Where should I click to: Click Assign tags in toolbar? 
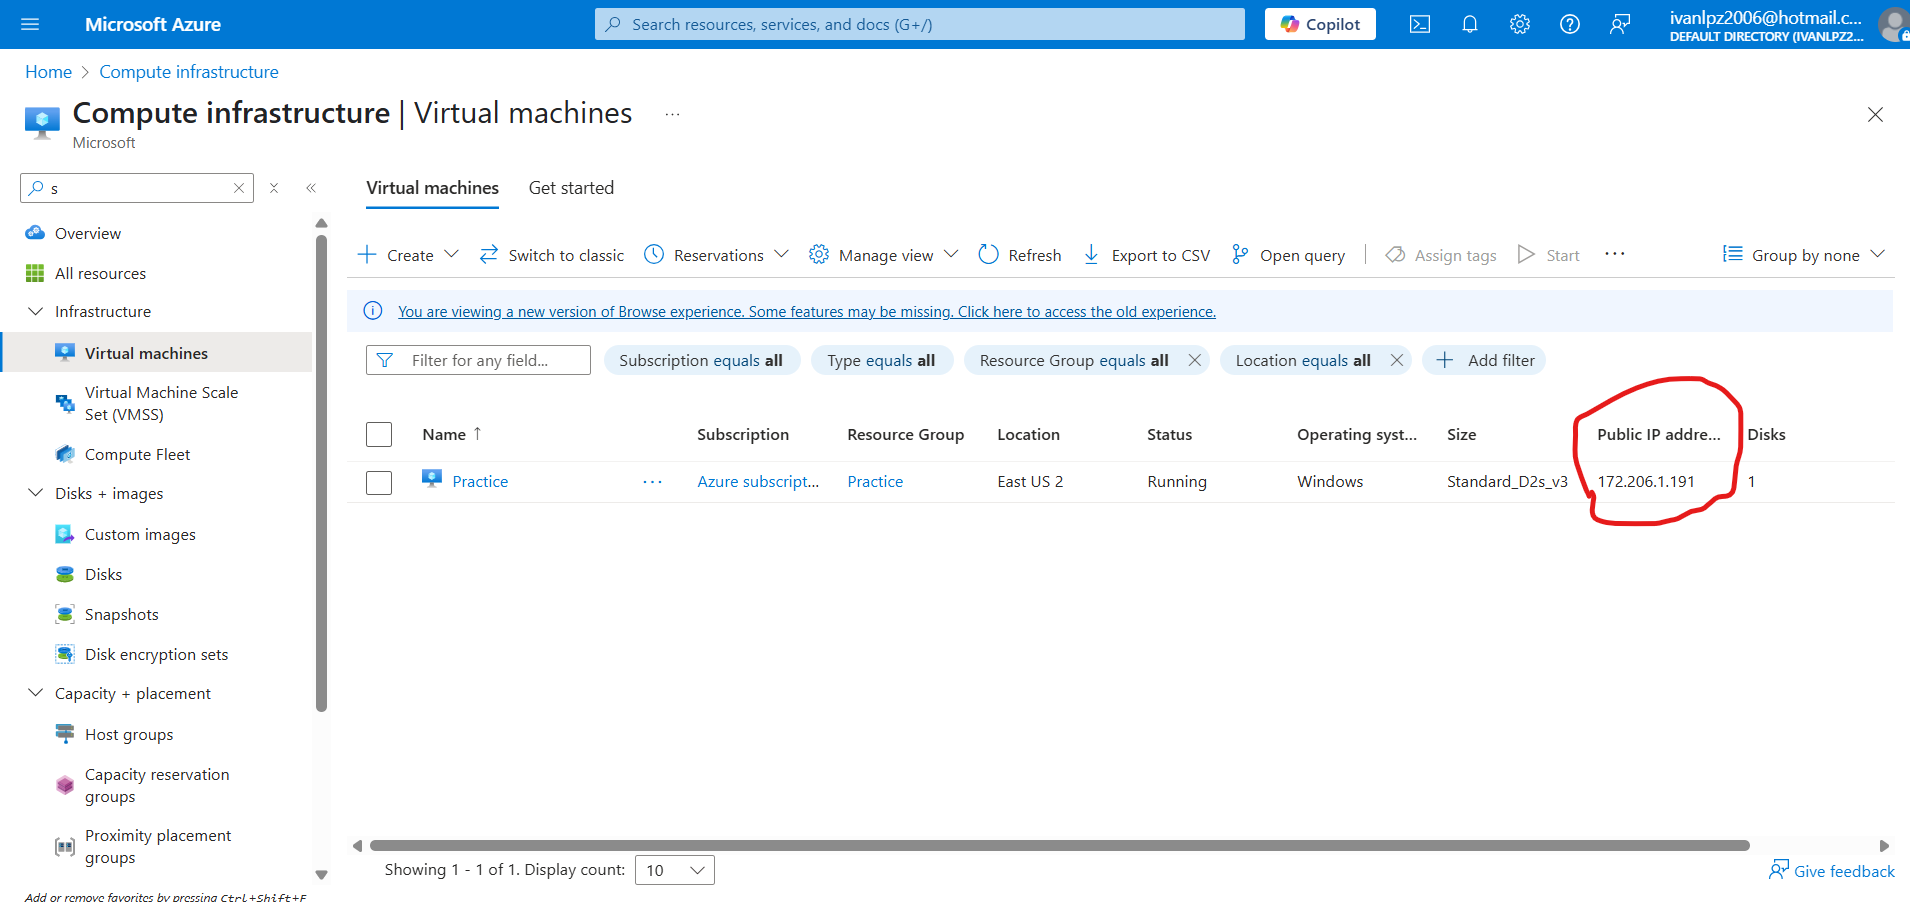point(1441,255)
